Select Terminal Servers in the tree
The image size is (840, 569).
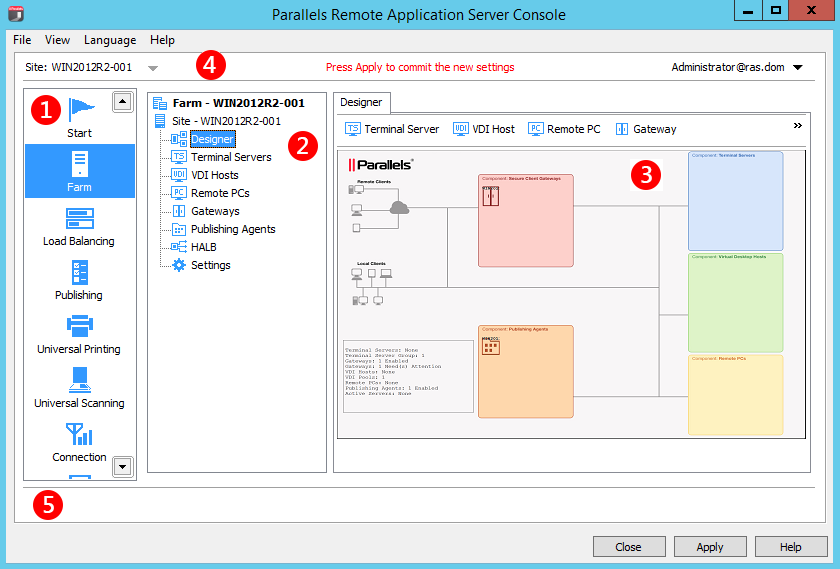pyautogui.click(x=231, y=157)
